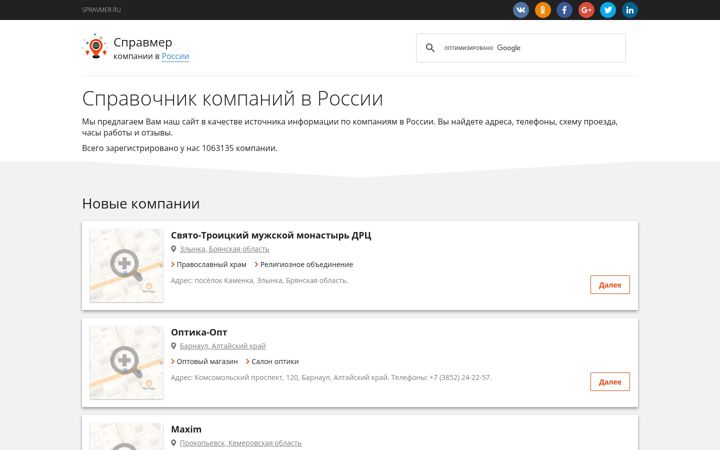The image size is (720, 450).
Task: Open the Справмер site title
Action: tap(143, 42)
